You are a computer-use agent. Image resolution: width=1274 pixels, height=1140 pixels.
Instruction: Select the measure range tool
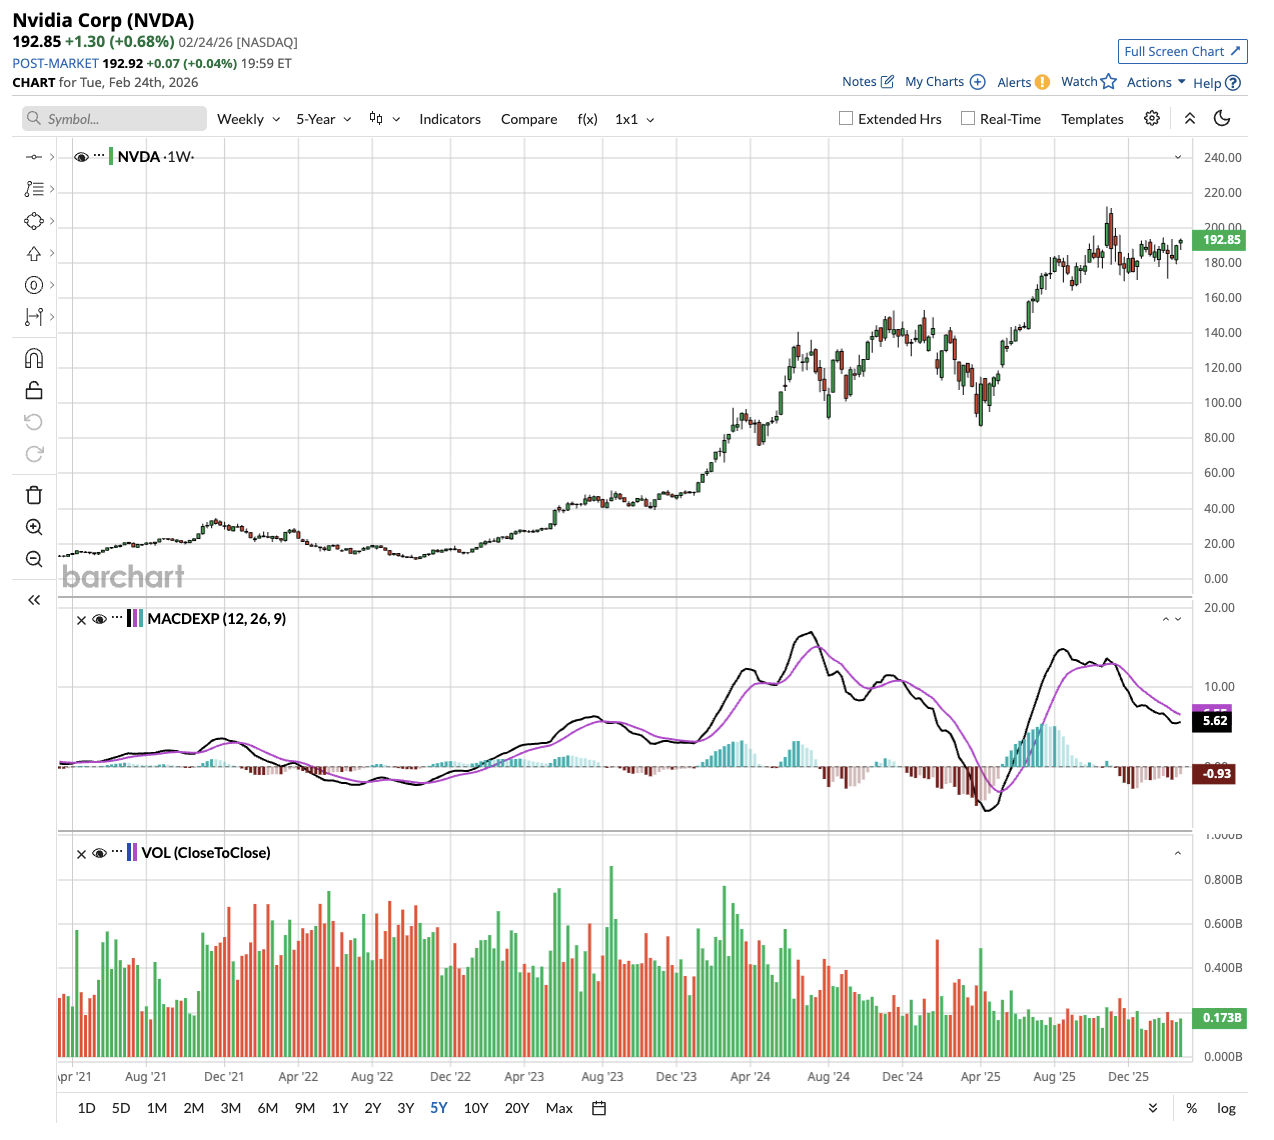coord(34,317)
